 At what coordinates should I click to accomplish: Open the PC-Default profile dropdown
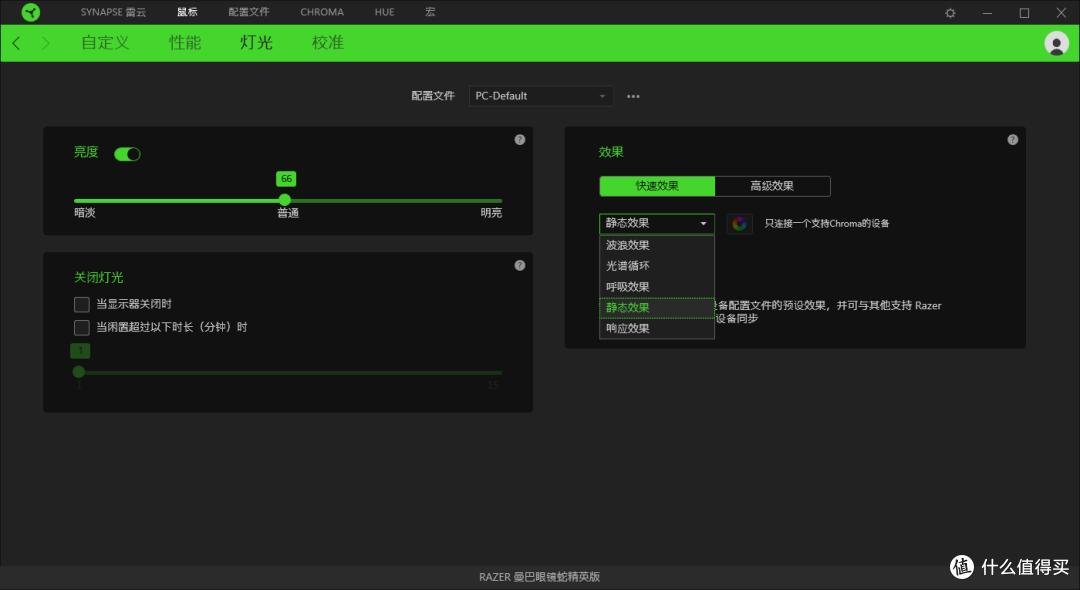tap(541, 96)
